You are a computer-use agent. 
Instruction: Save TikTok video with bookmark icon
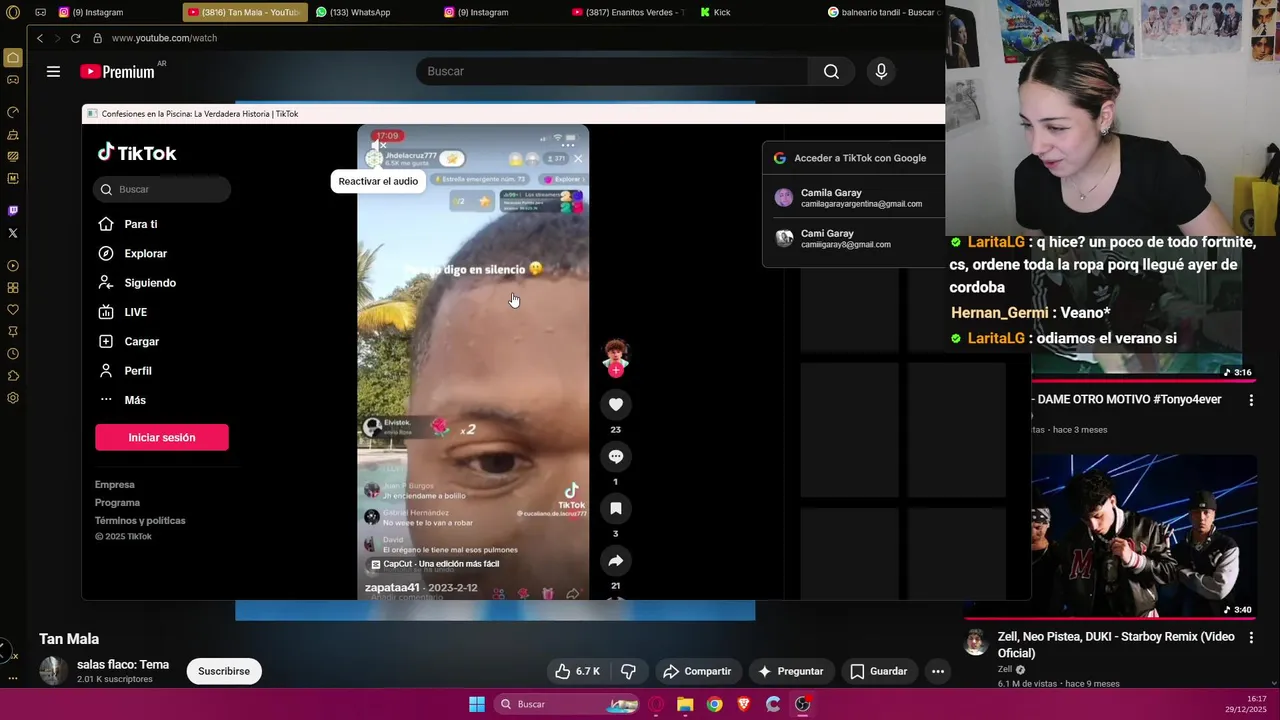click(x=616, y=508)
